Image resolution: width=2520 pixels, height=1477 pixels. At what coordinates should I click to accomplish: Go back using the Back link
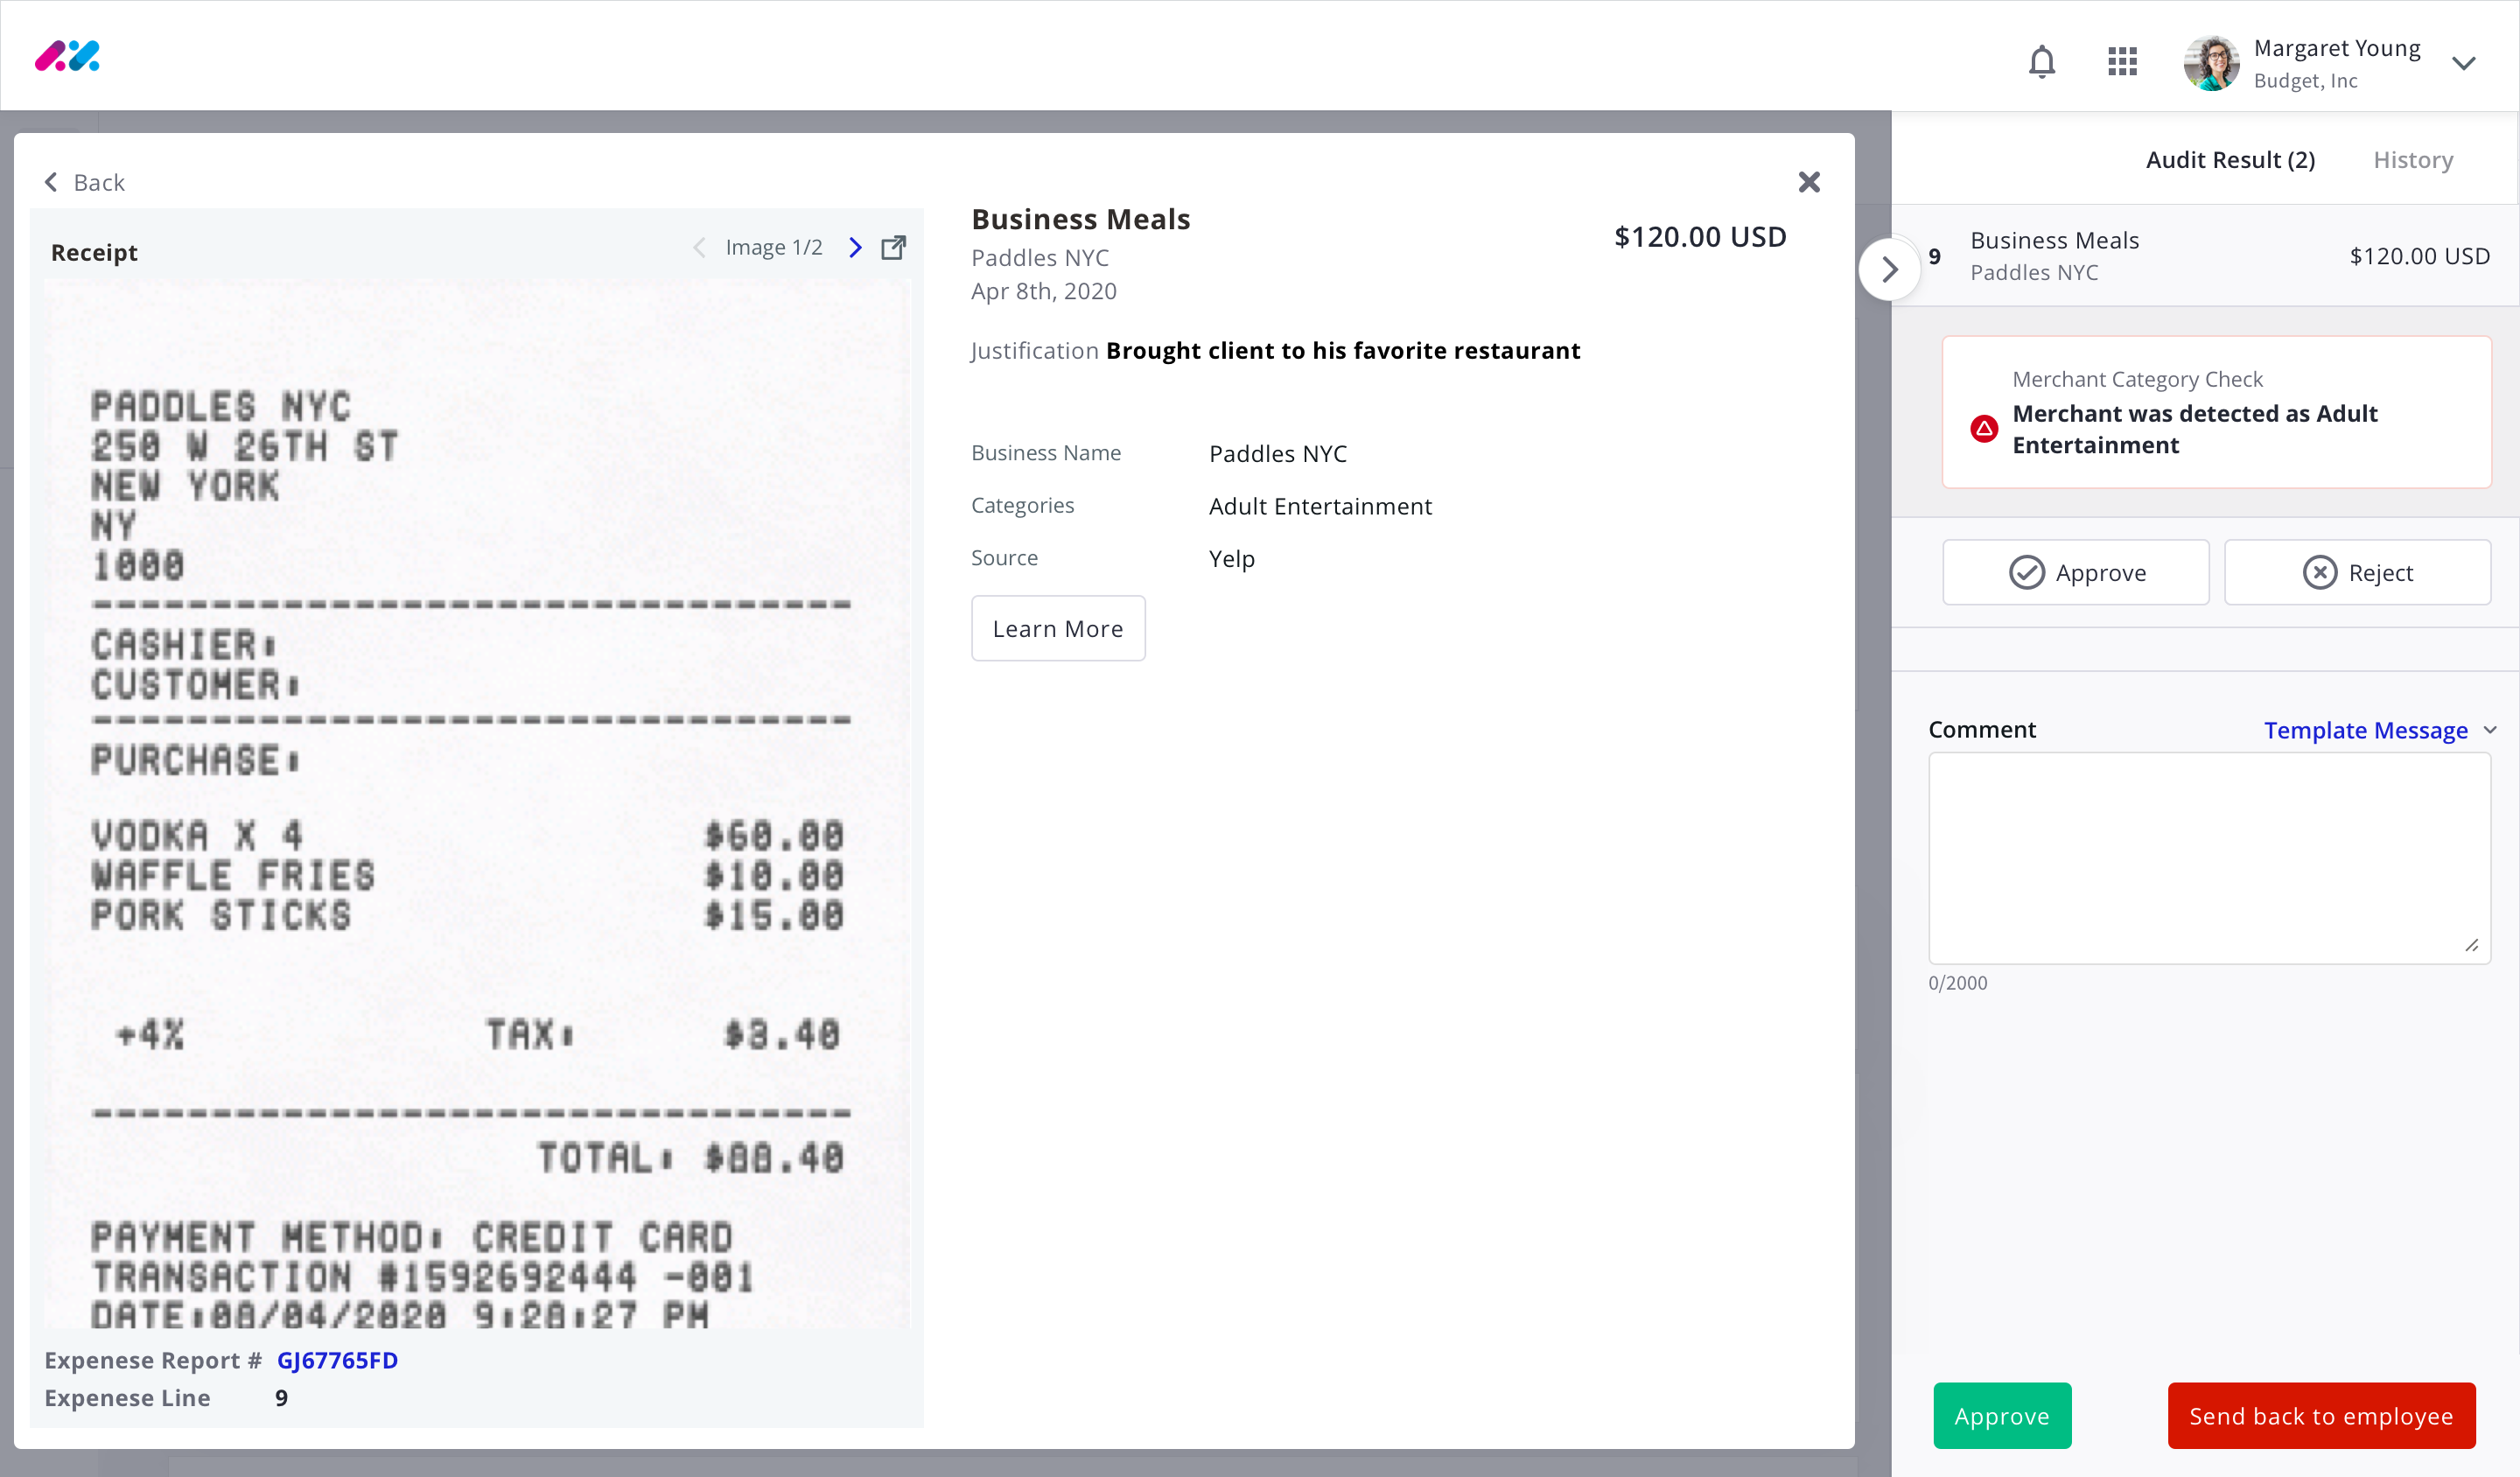[85, 182]
